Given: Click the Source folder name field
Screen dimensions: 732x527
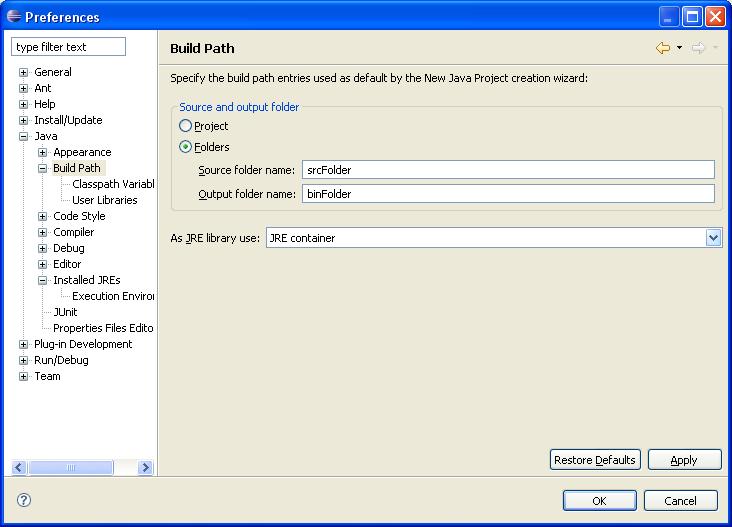Looking at the screenshot, I should [x=508, y=169].
